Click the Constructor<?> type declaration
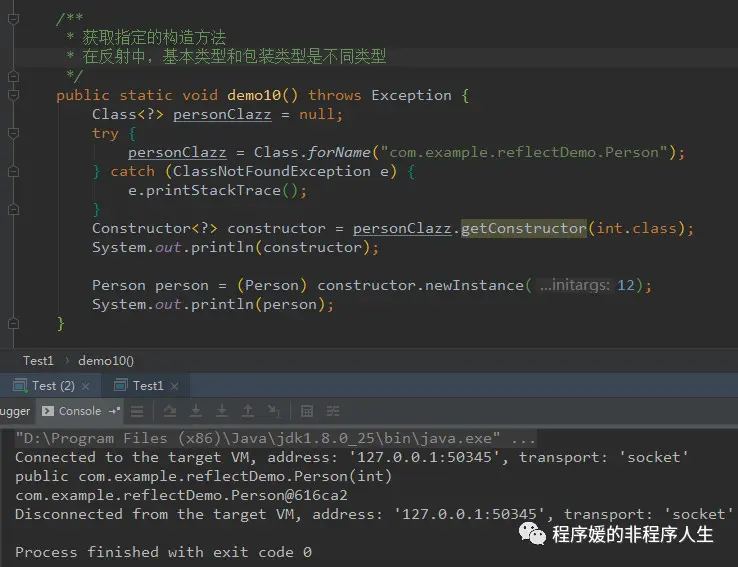This screenshot has width=738, height=567. pos(155,228)
